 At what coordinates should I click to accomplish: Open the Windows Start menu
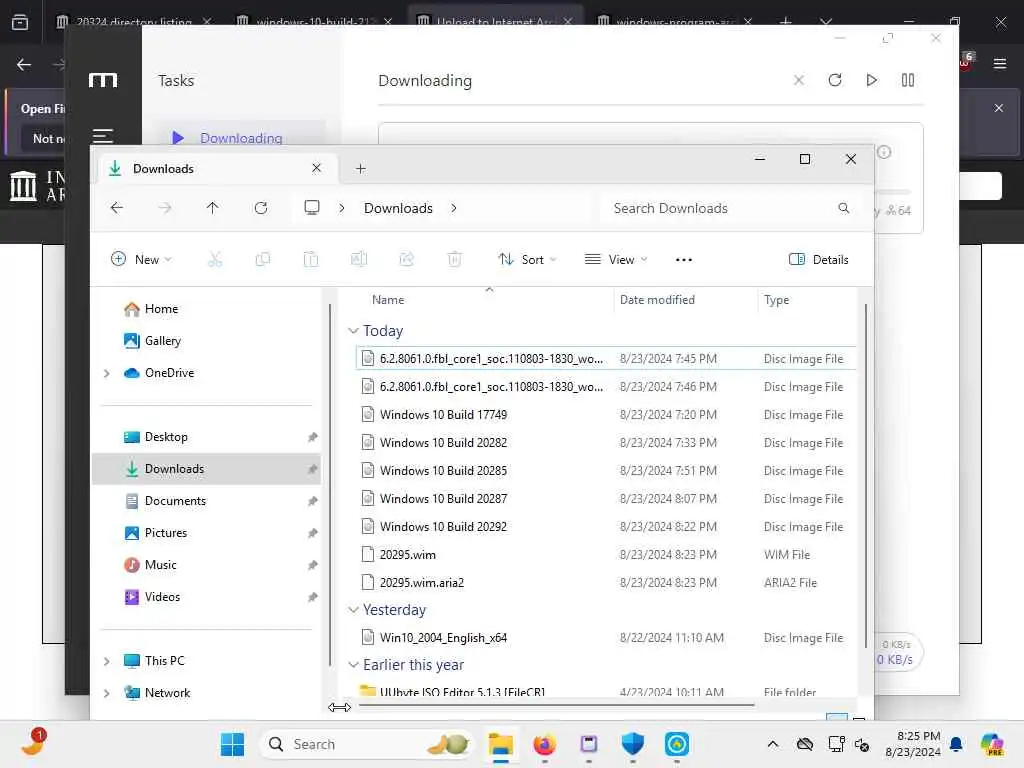point(232,744)
